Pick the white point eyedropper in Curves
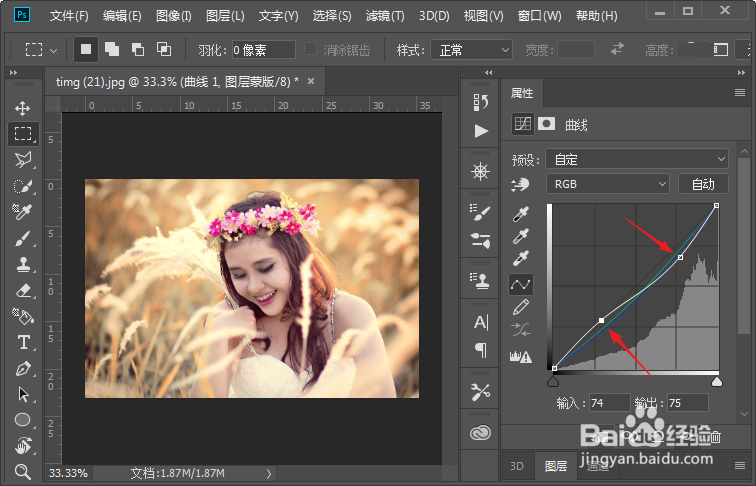The image size is (756, 486). [521, 258]
